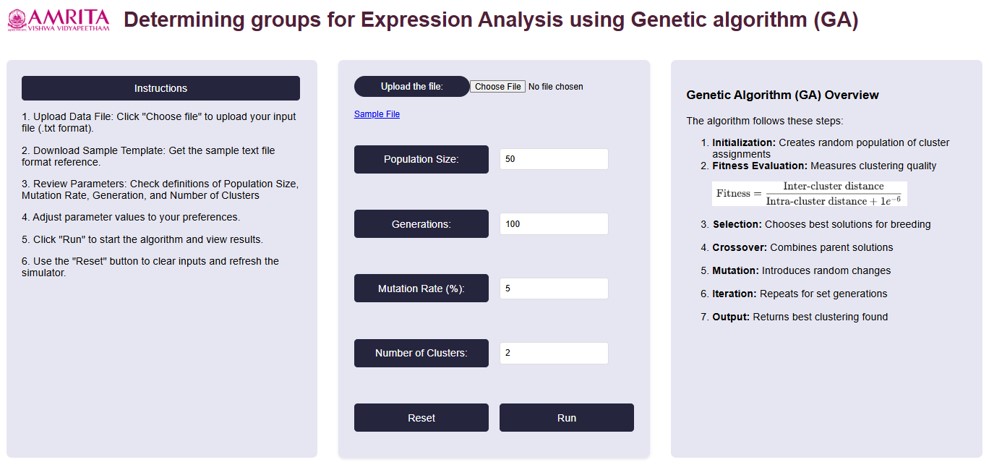Click the Choose File button

click(x=498, y=87)
